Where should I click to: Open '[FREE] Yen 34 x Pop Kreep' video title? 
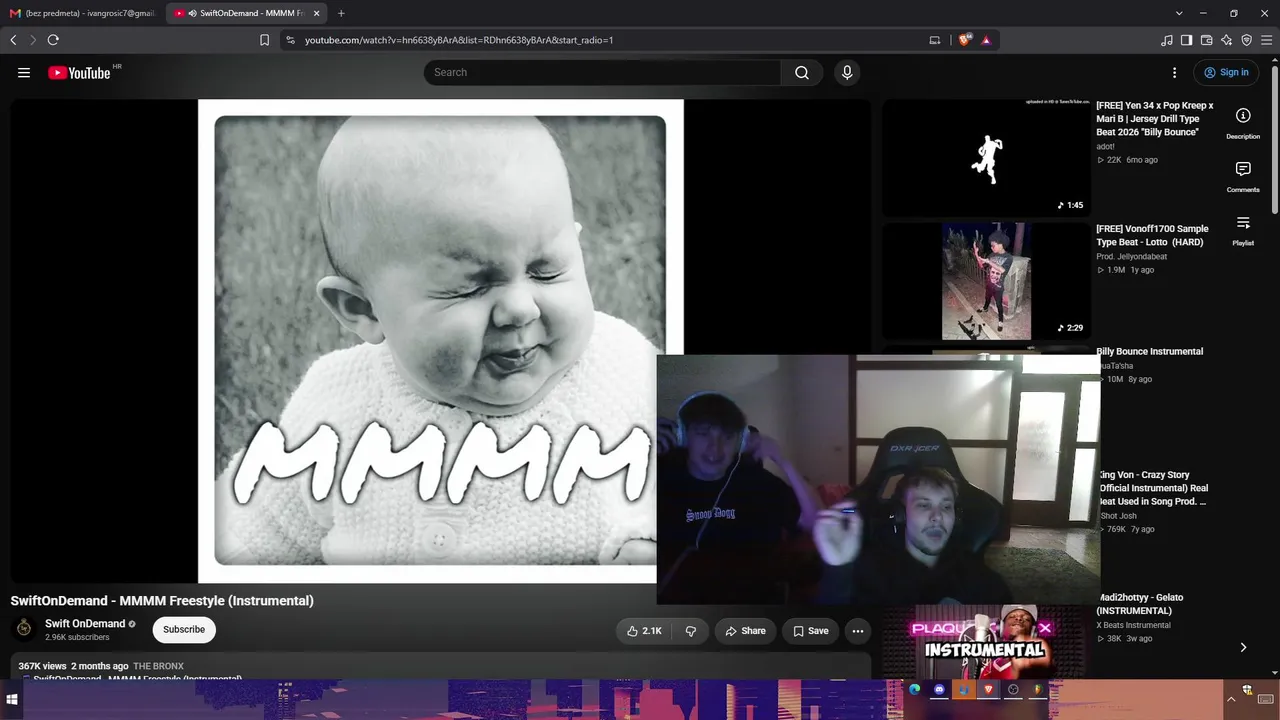click(x=1155, y=119)
